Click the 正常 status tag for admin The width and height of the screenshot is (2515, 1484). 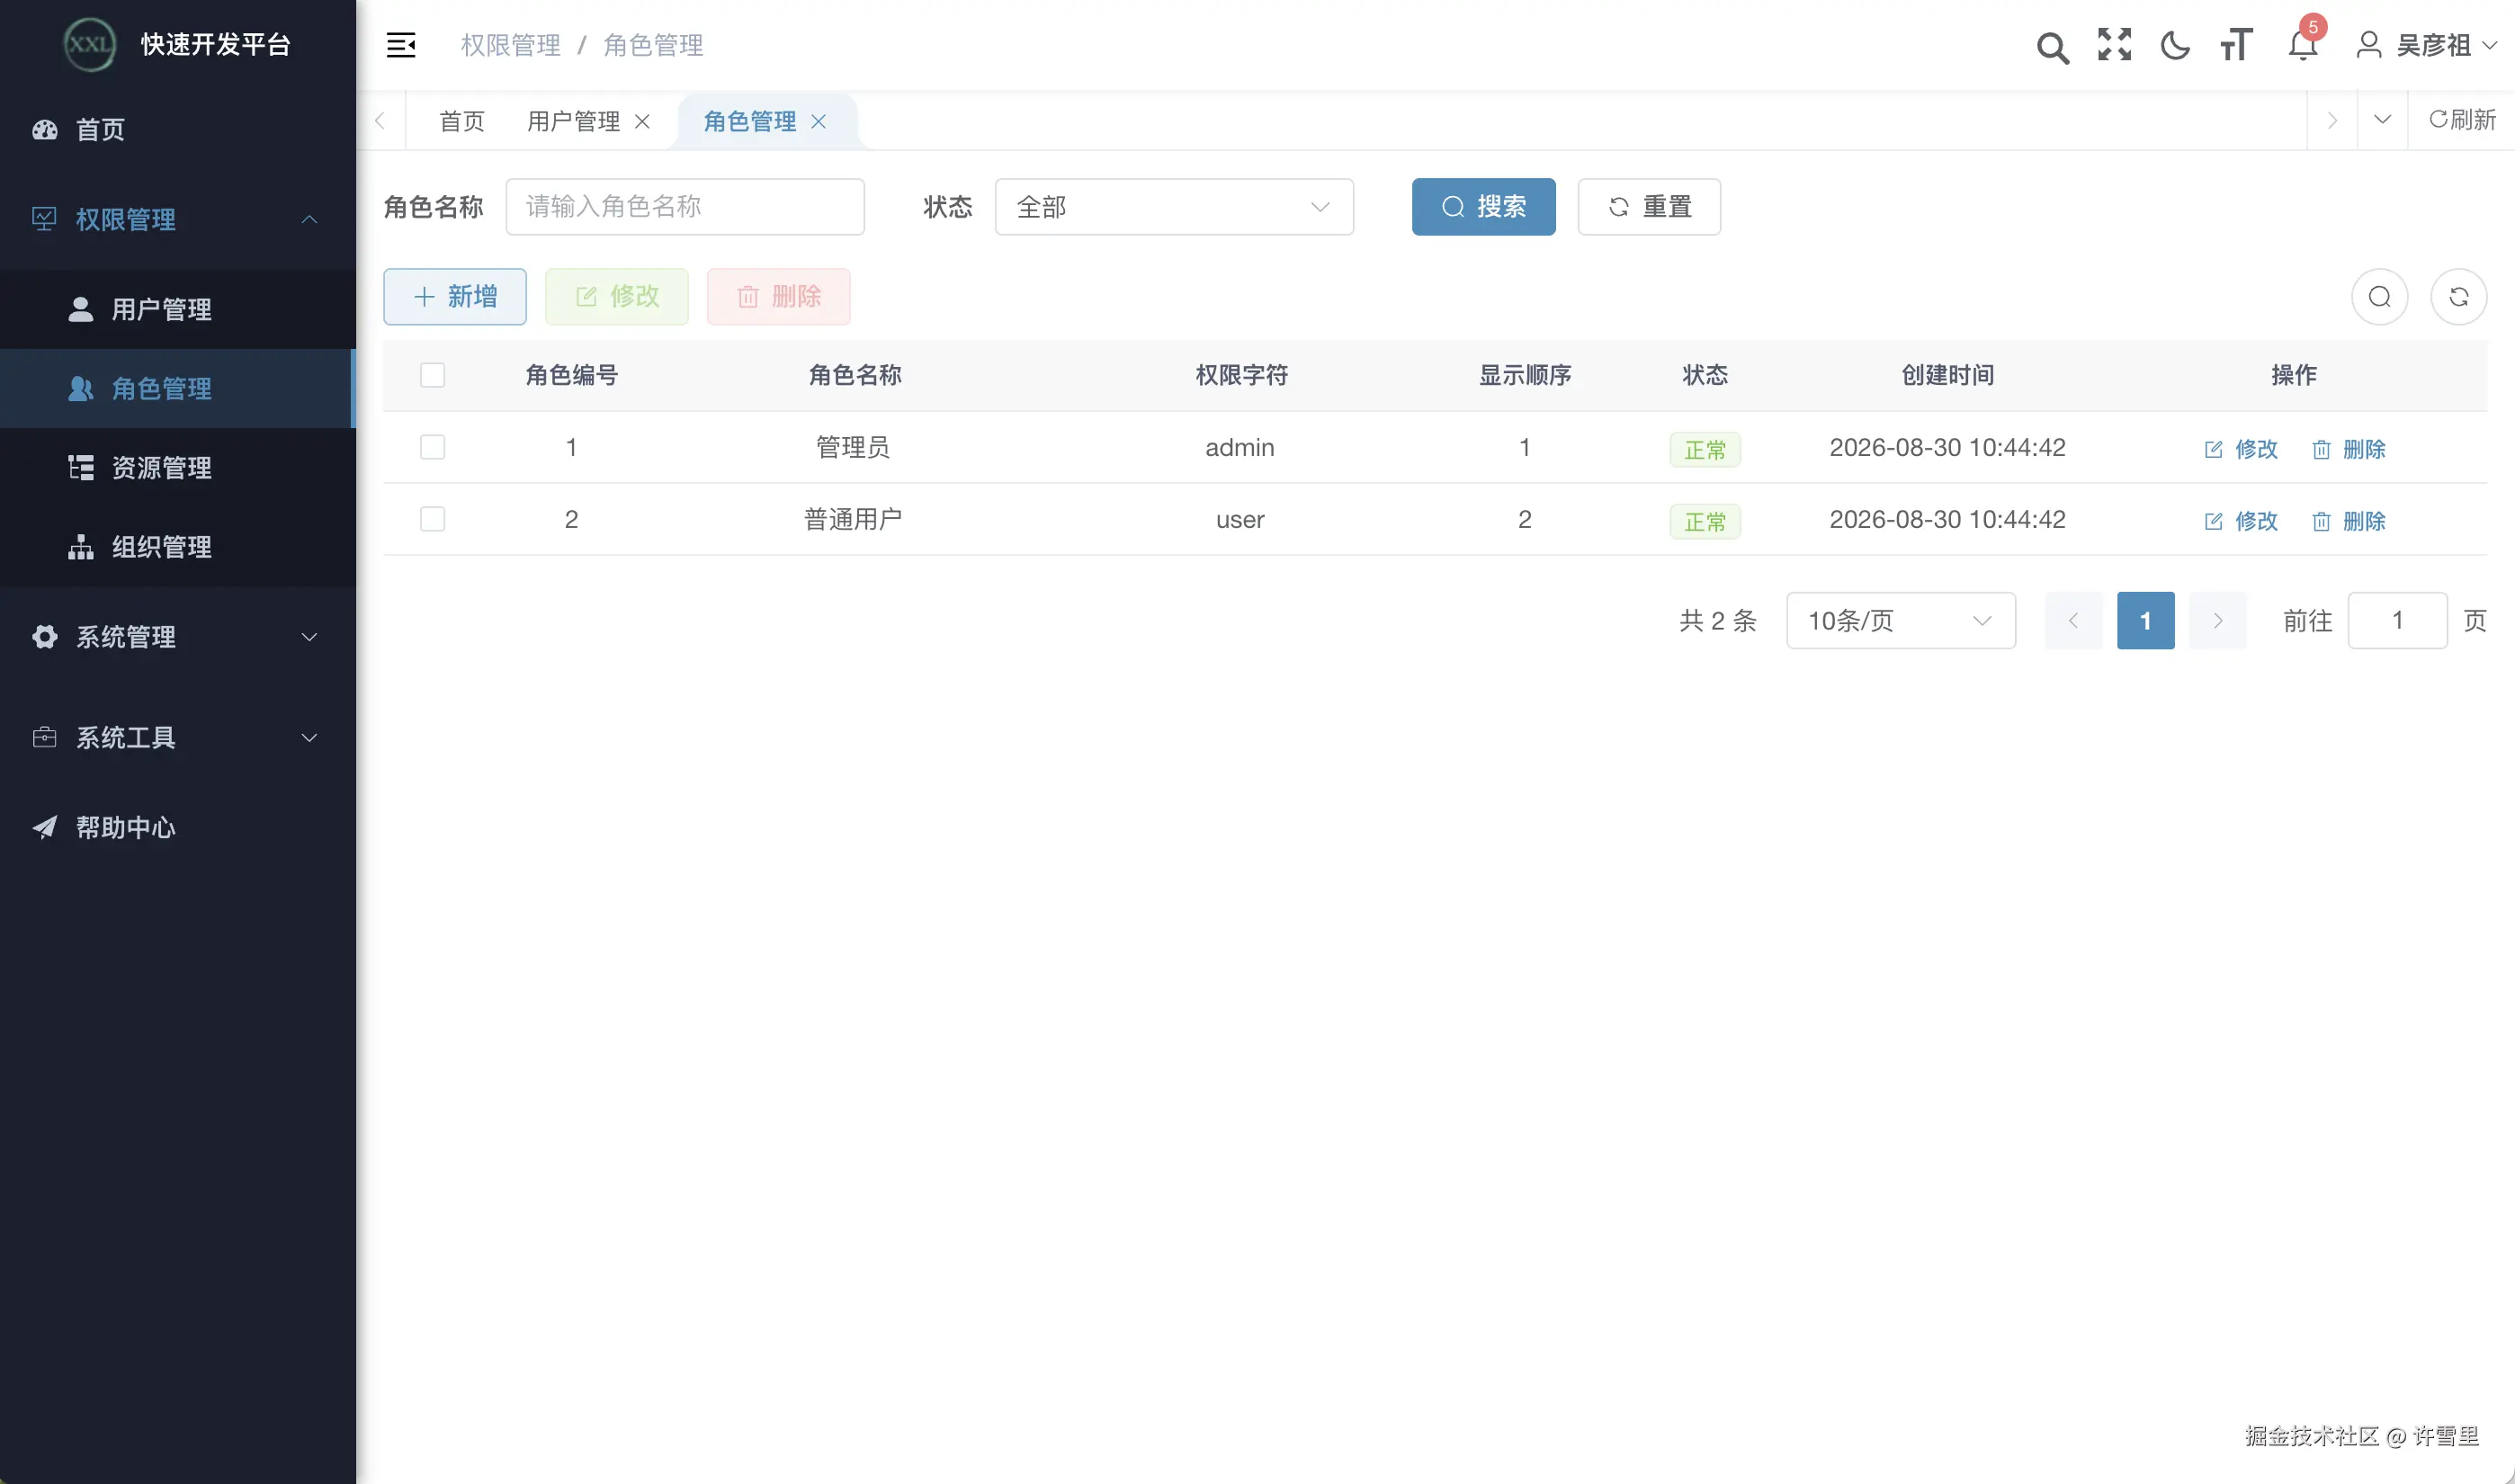click(1705, 449)
